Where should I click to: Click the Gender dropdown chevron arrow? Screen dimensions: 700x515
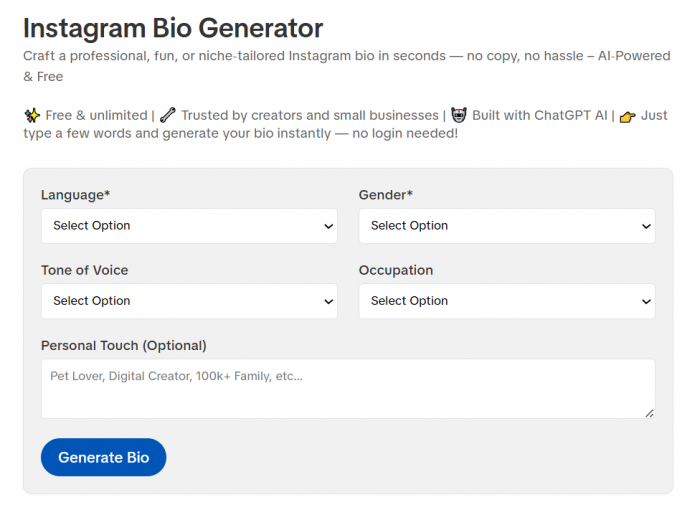(x=646, y=226)
